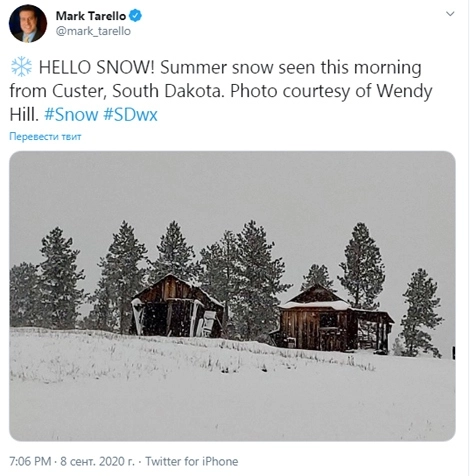Click the 8 сент. 2020 г. date
The image size is (470, 476).
97,461
